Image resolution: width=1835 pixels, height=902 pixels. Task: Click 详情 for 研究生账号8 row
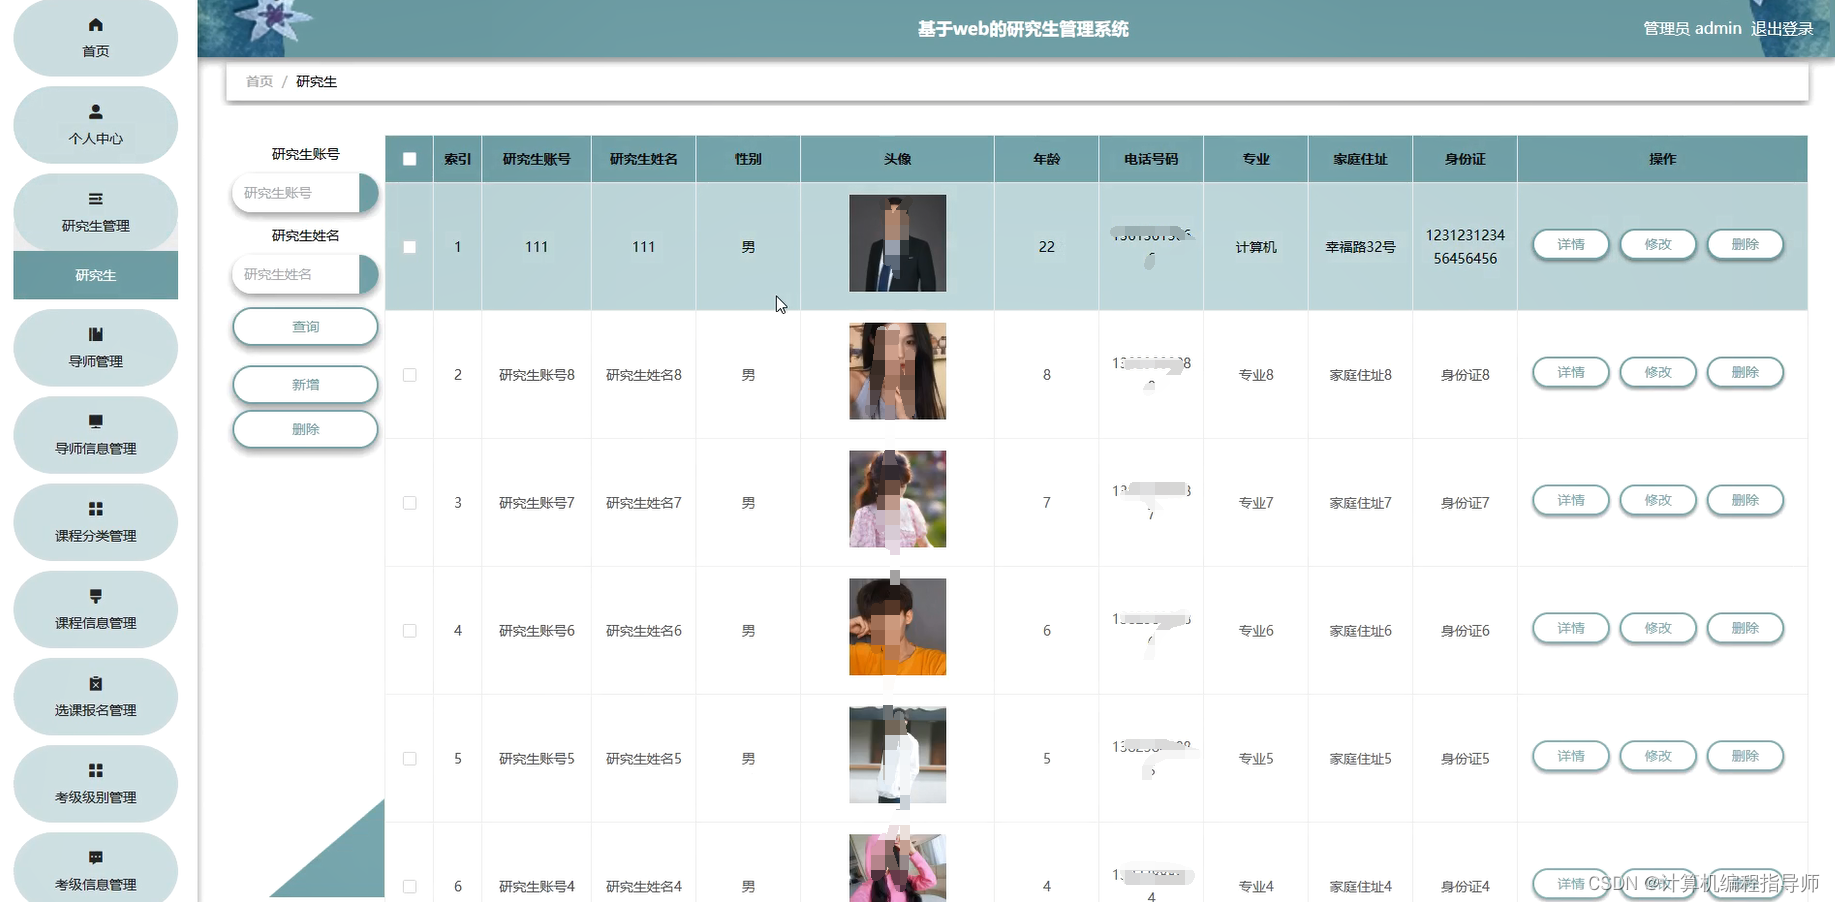tap(1571, 373)
